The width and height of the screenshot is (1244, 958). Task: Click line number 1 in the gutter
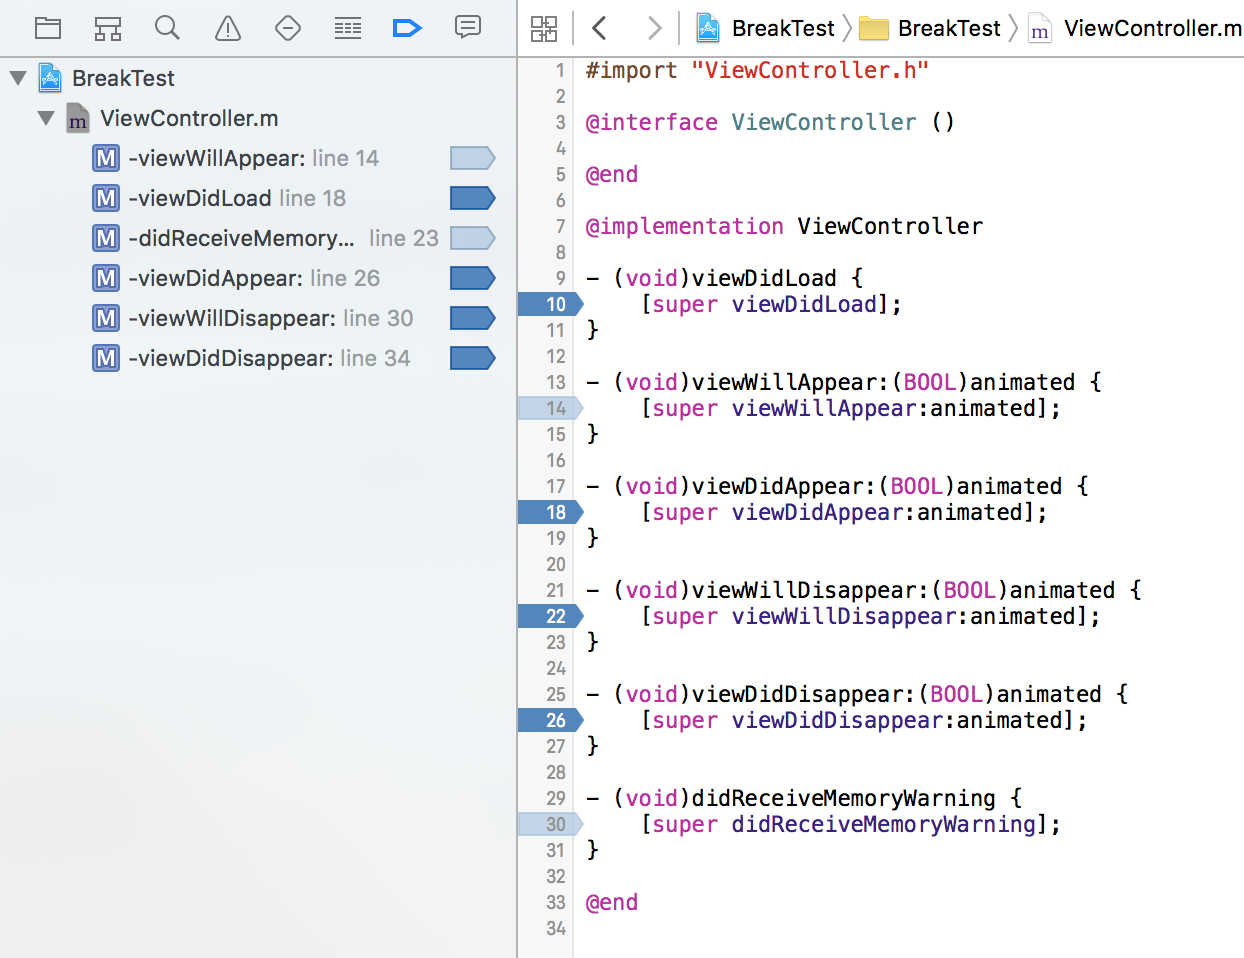pyautogui.click(x=560, y=70)
